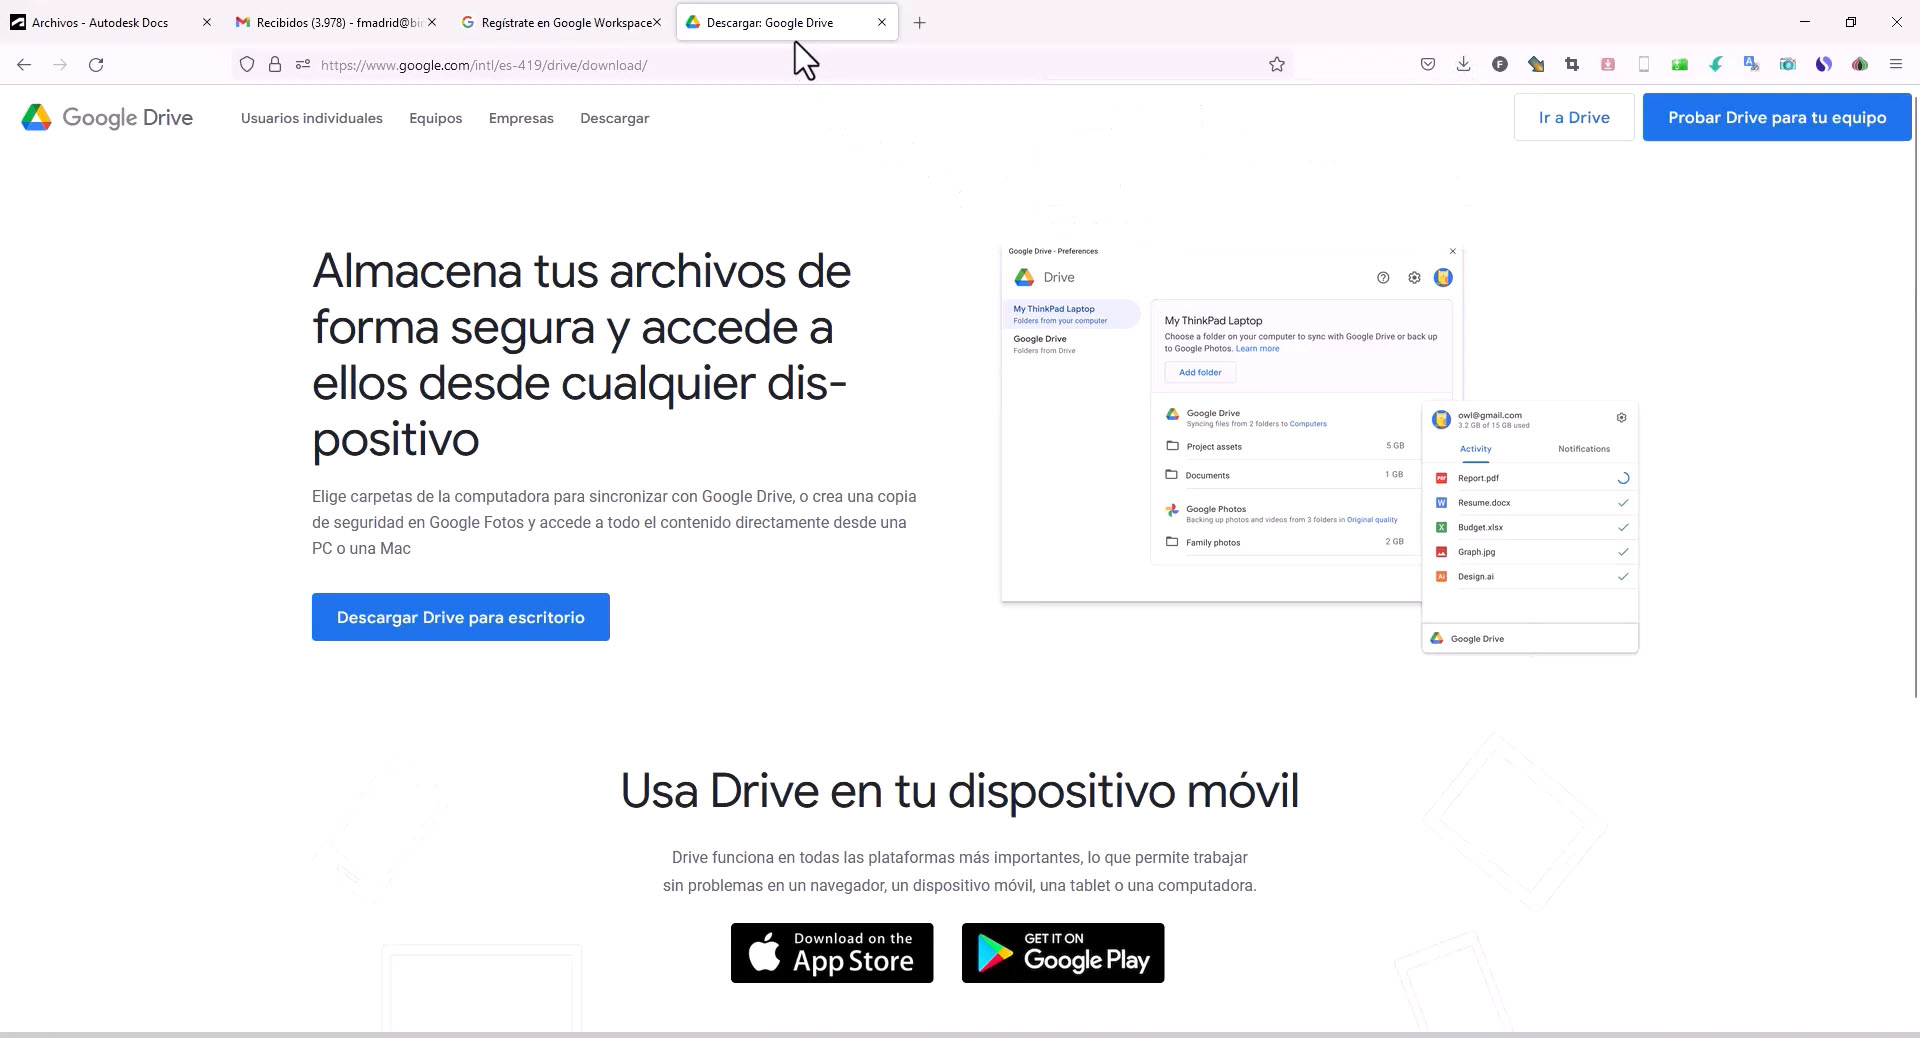Switch to the Google Workspace signup tab
1920x1038 pixels.
[560, 22]
